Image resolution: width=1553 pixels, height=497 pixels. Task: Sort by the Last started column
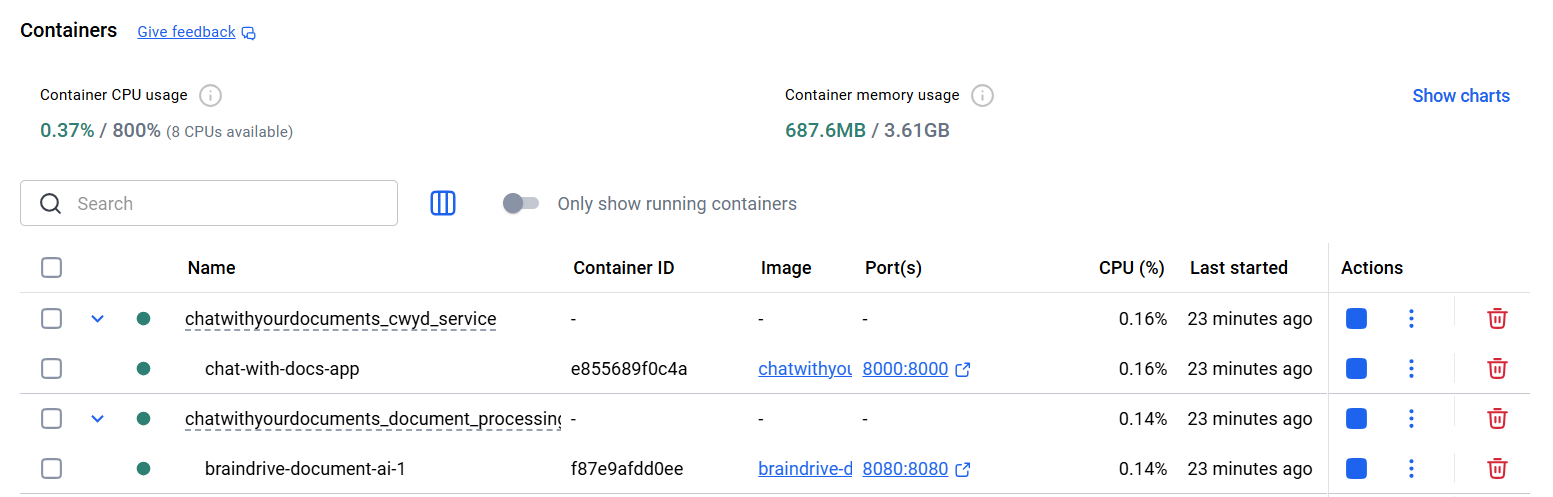(x=1238, y=268)
